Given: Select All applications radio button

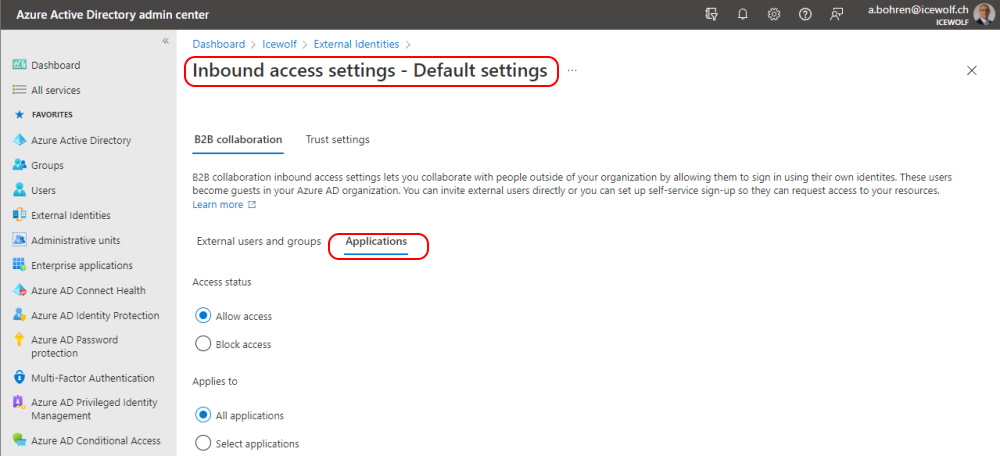Looking at the screenshot, I should 203,415.
